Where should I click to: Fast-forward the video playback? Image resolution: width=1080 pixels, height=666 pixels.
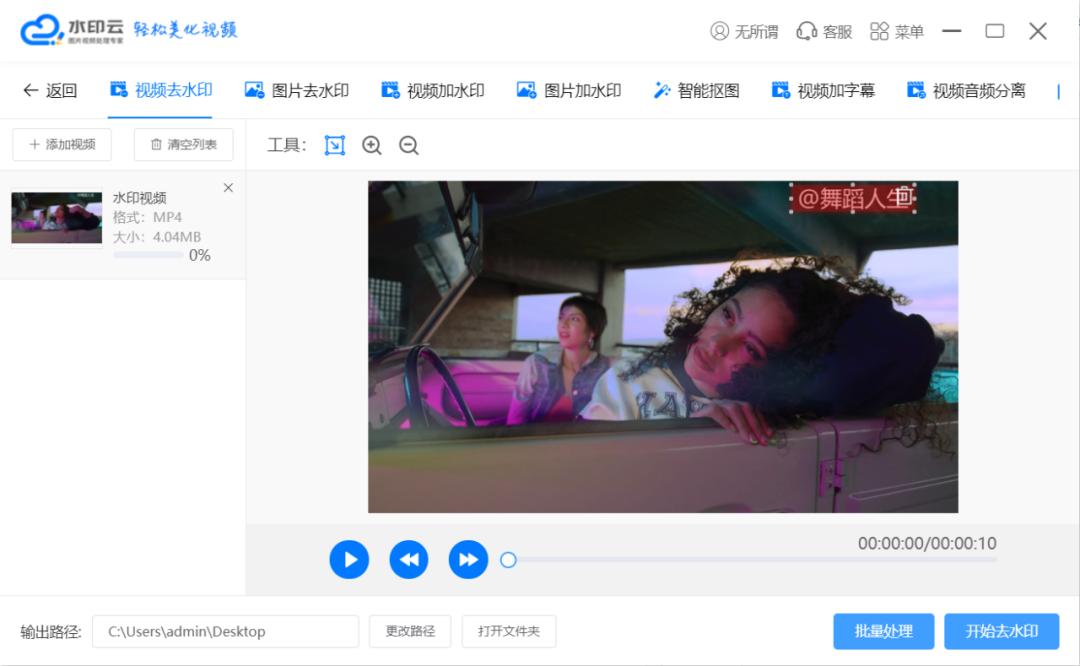(467, 559)
